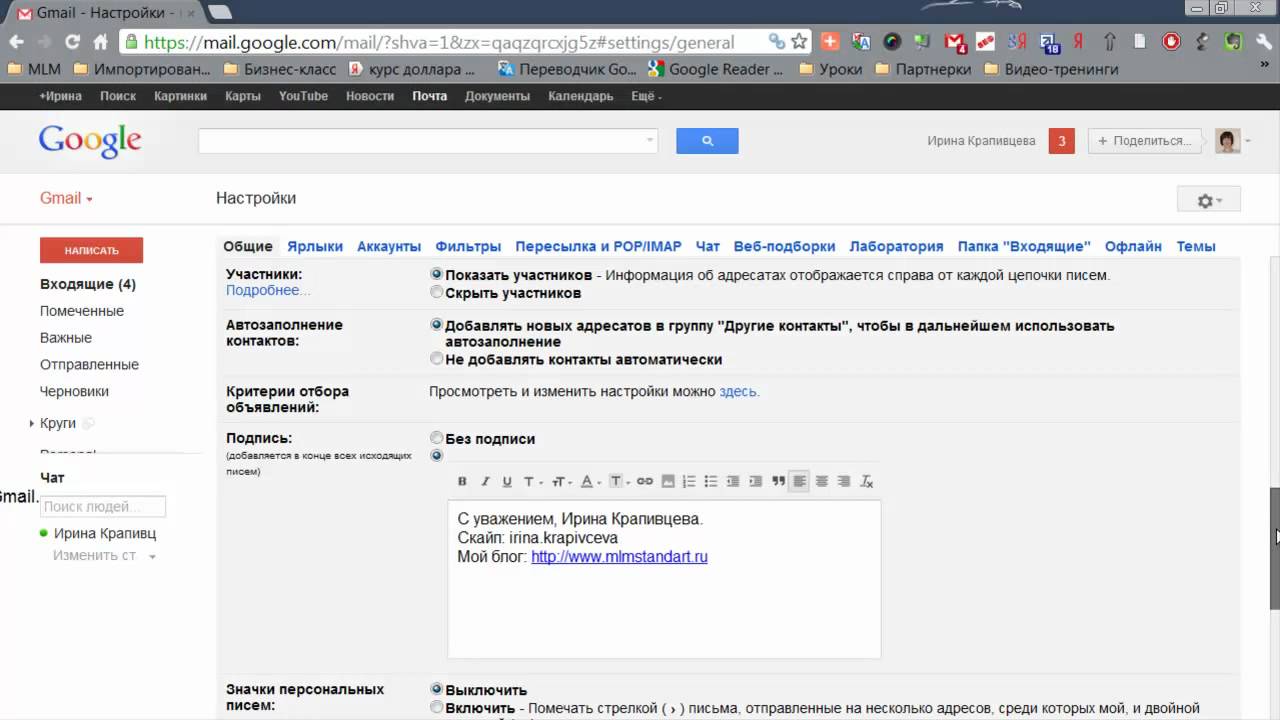The image size is (1280, 720).
Task: Open the red notifications counter
Action: pos(1062,141)
